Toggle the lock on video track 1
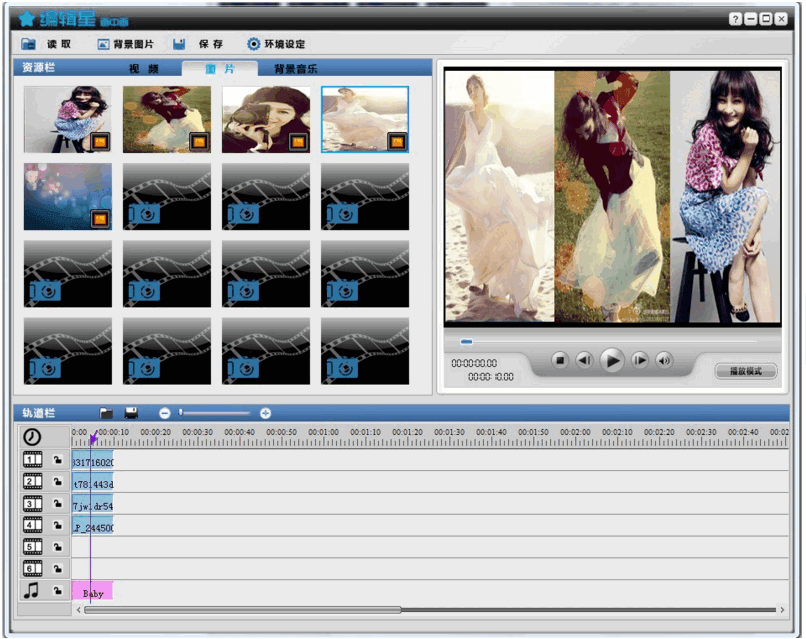The width and height of the screenshot is (806, 639). 58,460
